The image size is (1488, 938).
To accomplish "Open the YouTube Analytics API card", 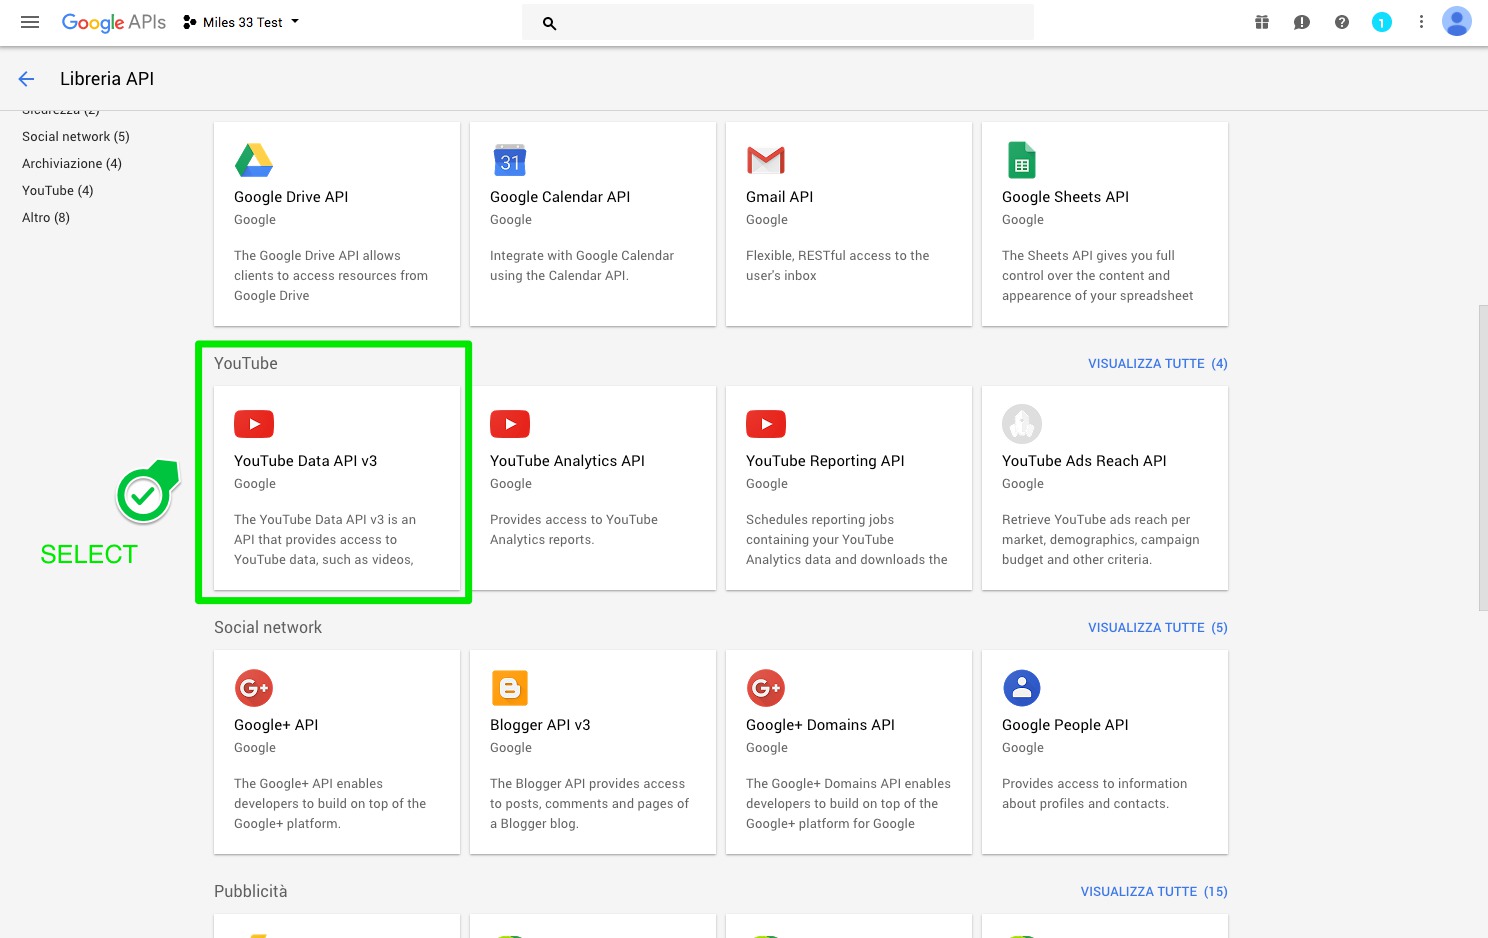I will 592,488.
